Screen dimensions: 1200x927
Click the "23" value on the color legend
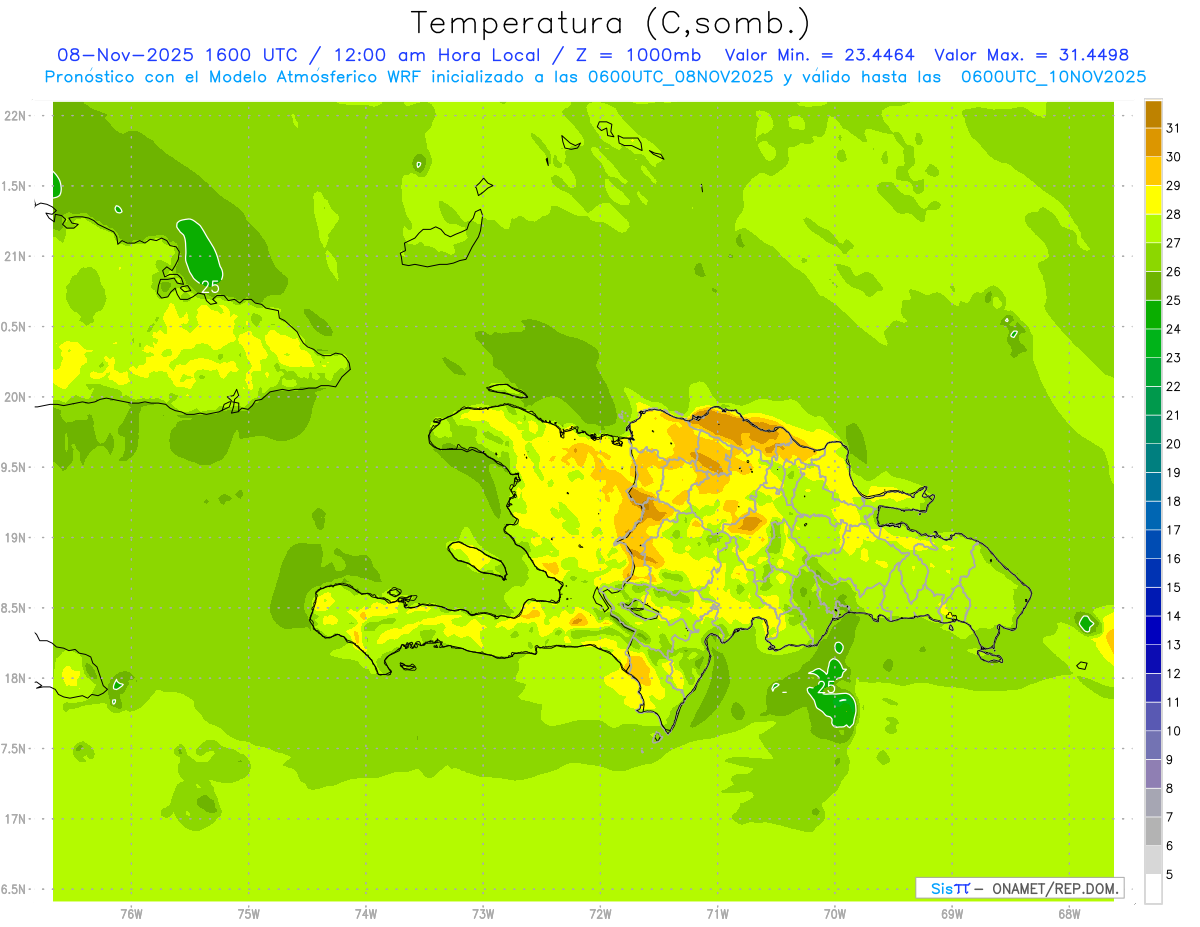pos(1173,357)
